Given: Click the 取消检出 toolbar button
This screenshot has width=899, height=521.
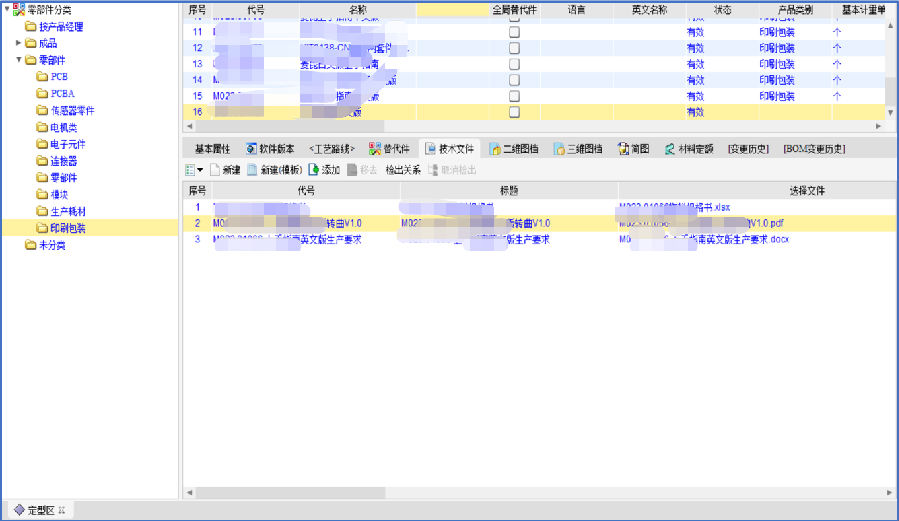Looking at the screenshot, I should pos(452,170).
